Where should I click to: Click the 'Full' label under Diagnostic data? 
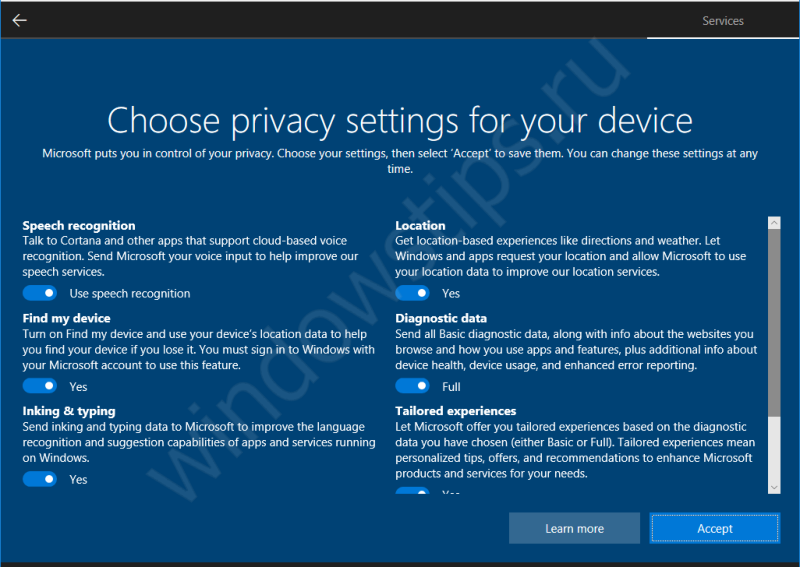tap(451, 387)
